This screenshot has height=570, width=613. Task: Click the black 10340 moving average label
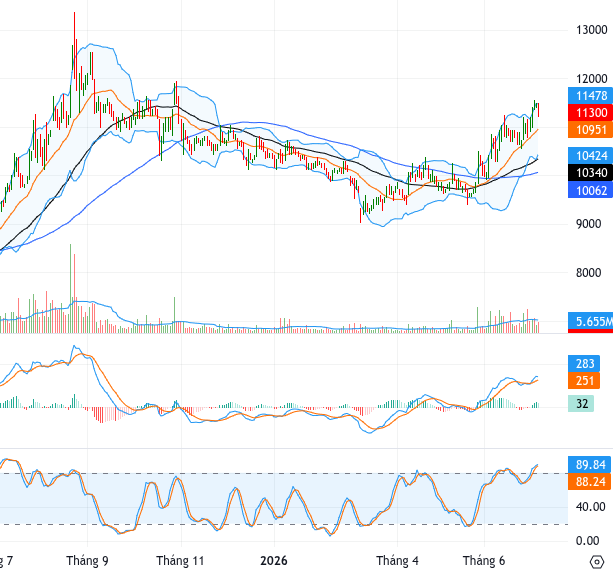(590, 172)
